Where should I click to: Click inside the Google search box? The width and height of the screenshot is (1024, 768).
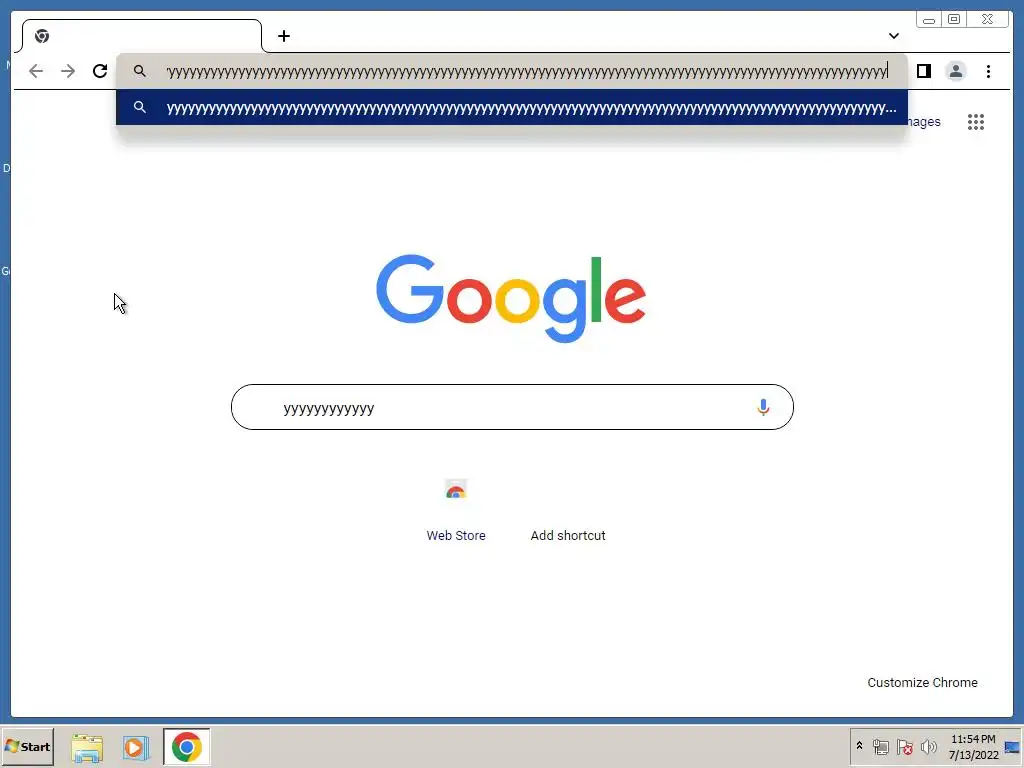(512, 407)
